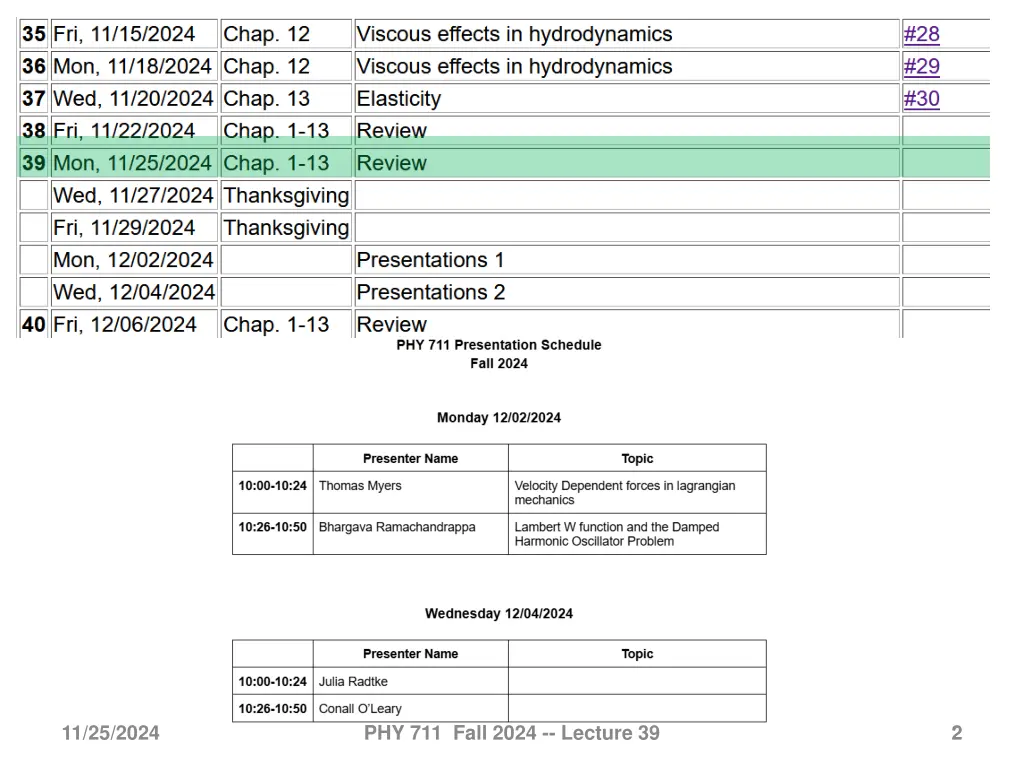Select Presentations 2 schedule entry

point(627,292)
